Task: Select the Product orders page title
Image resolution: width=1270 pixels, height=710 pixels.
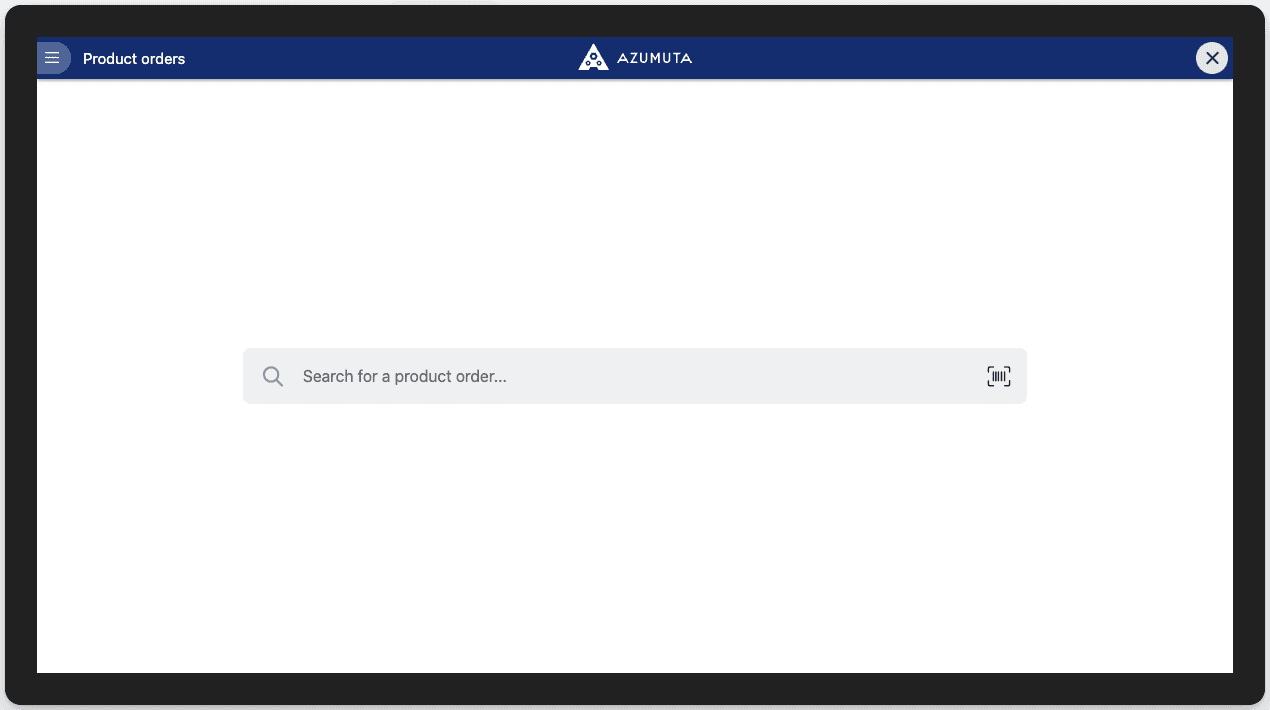Action: click(x=133, y=58)
